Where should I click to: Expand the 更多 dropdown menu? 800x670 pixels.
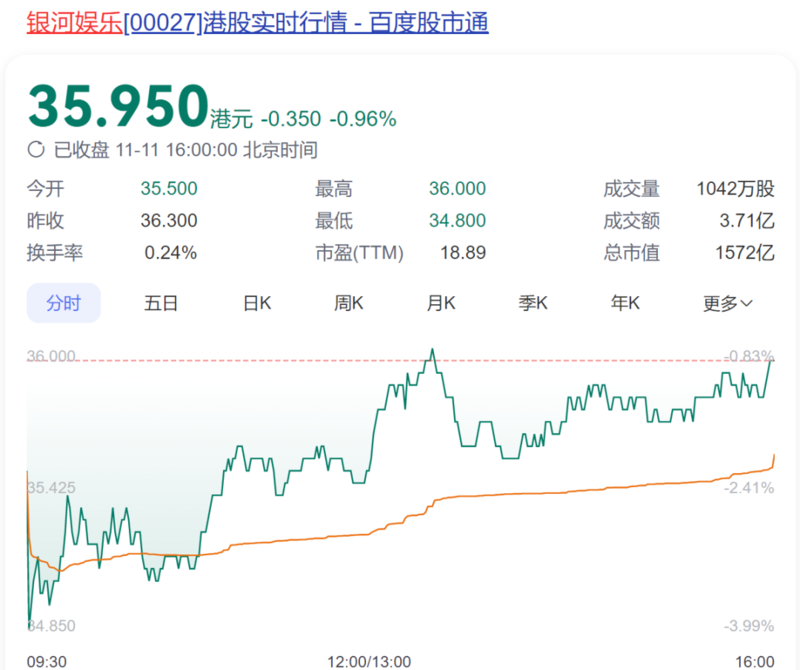[x=727, y=303]
